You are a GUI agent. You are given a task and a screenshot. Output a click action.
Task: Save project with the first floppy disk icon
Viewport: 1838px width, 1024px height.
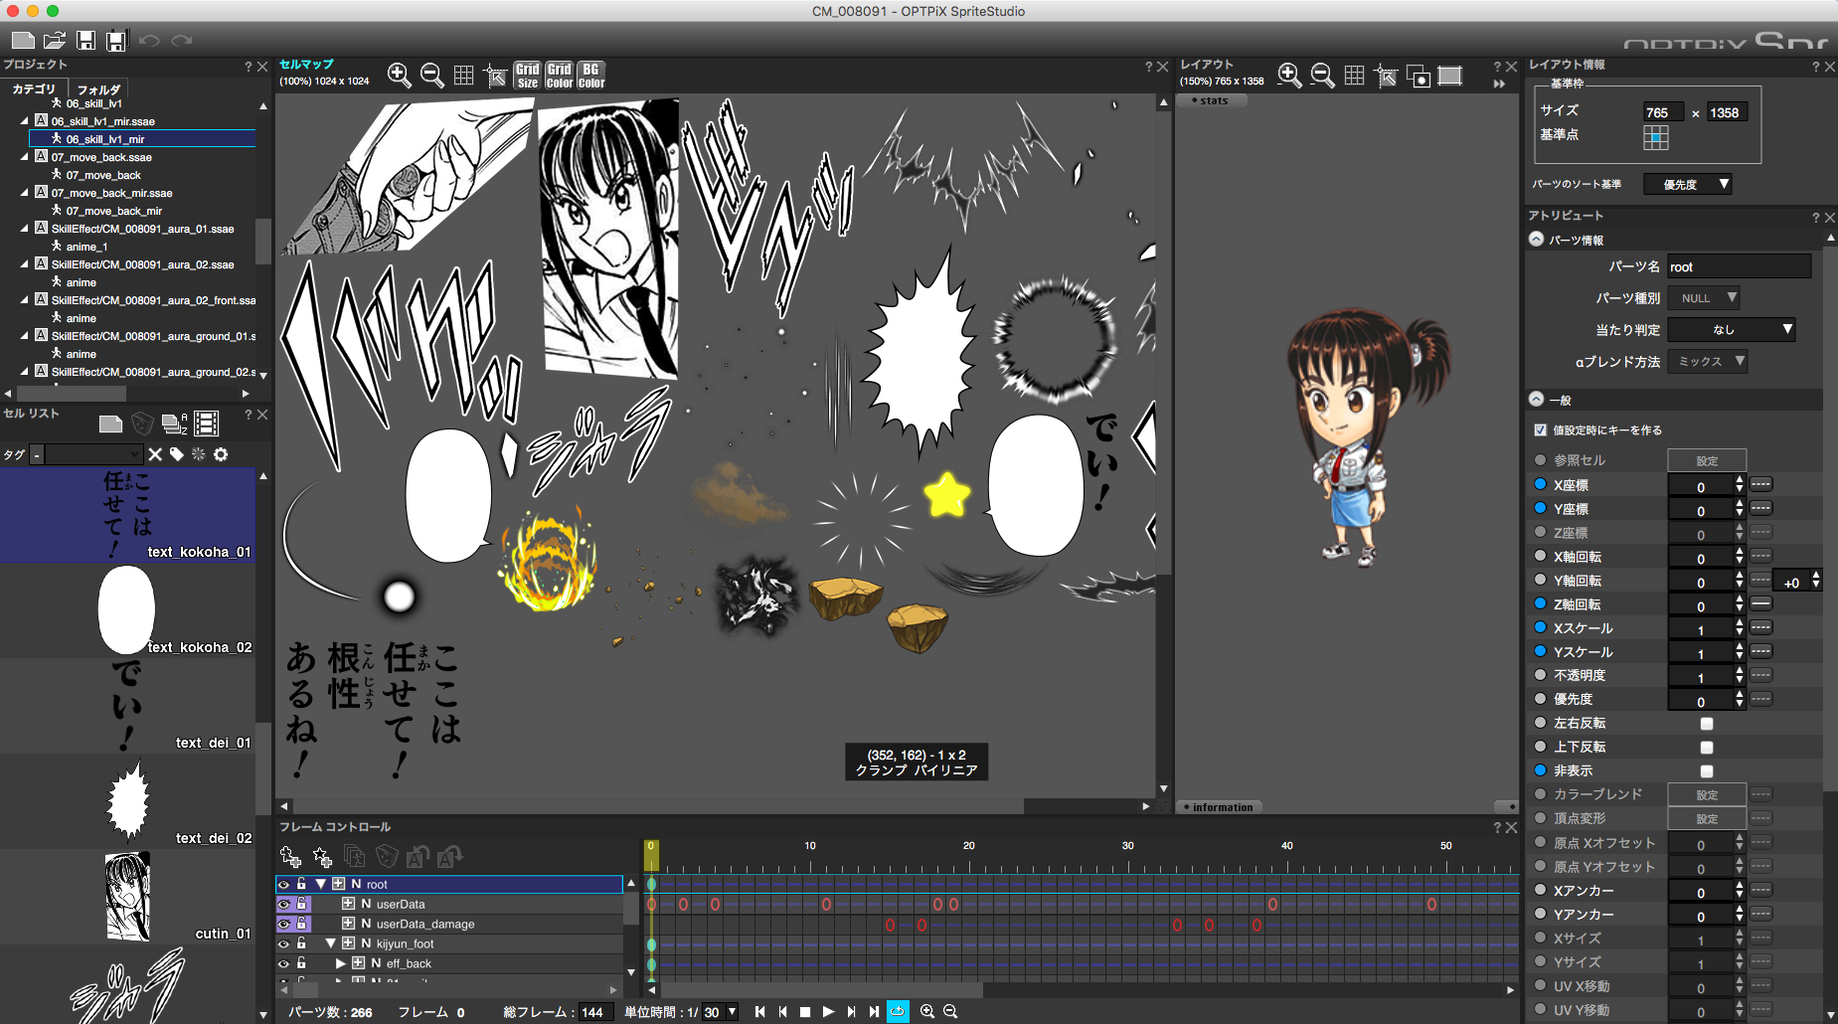86,40
